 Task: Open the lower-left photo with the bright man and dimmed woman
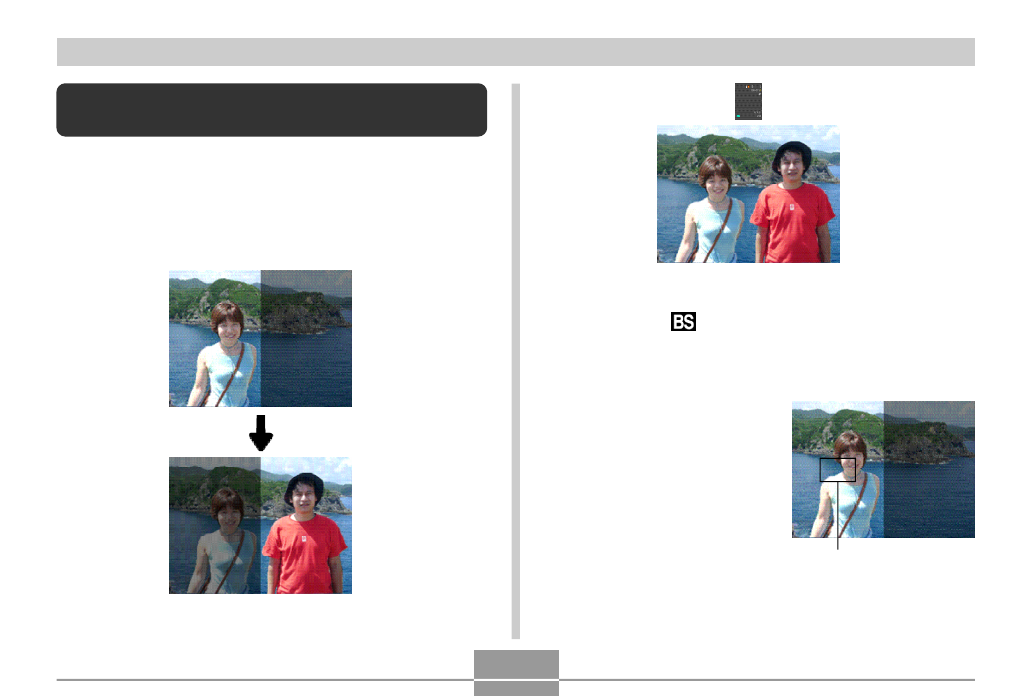click(260, 525)
